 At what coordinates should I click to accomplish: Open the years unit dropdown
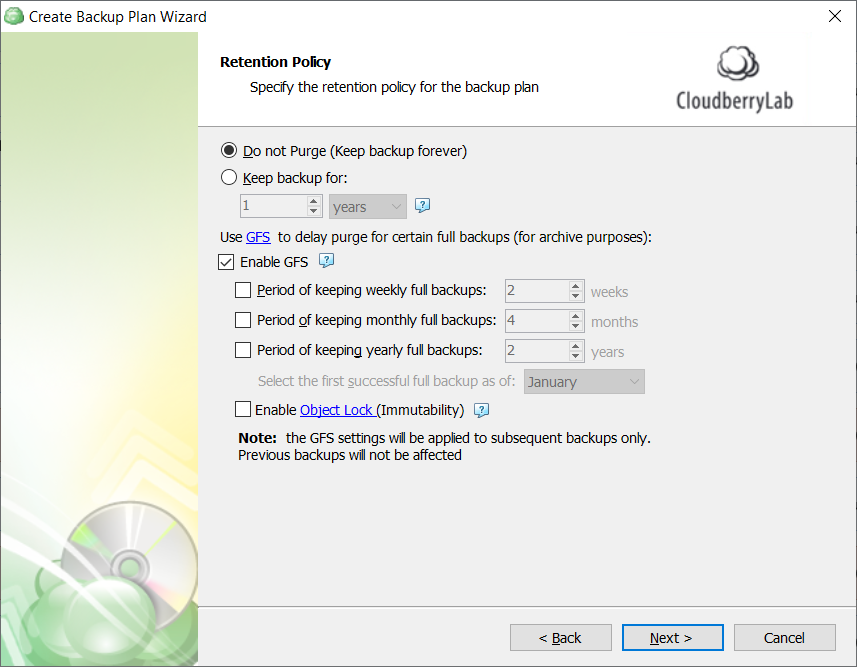pos(368,207)
